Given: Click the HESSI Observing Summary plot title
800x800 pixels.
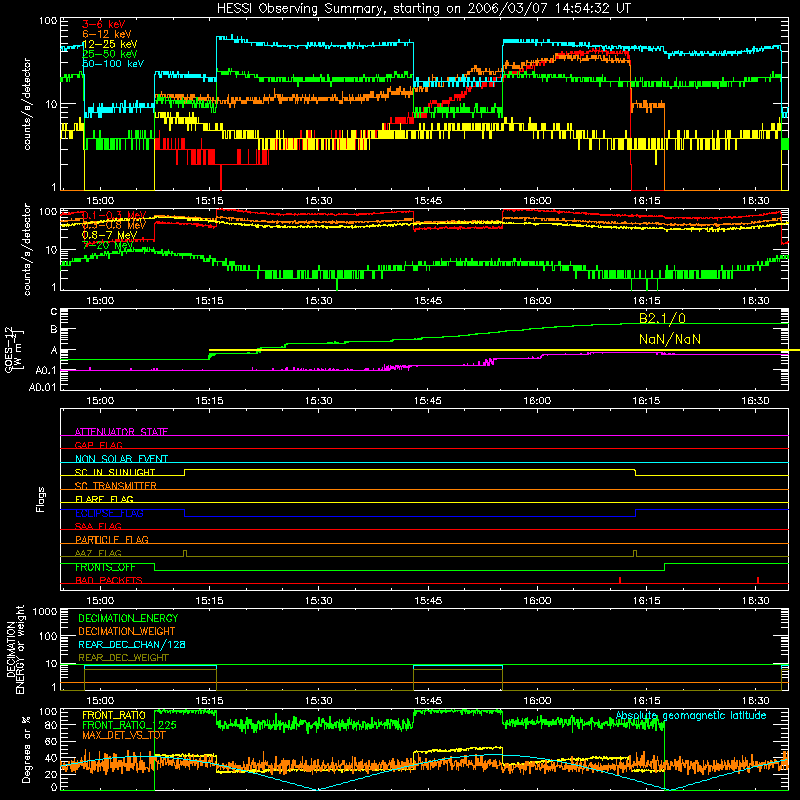Looking at the screenshot, I should (x=423, y=9).
